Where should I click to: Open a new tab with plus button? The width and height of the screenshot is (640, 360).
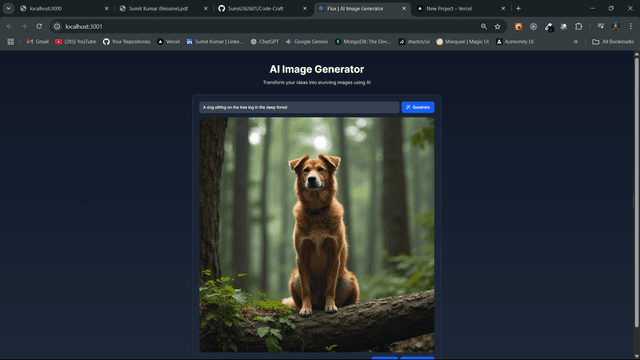tap(518, 8)
